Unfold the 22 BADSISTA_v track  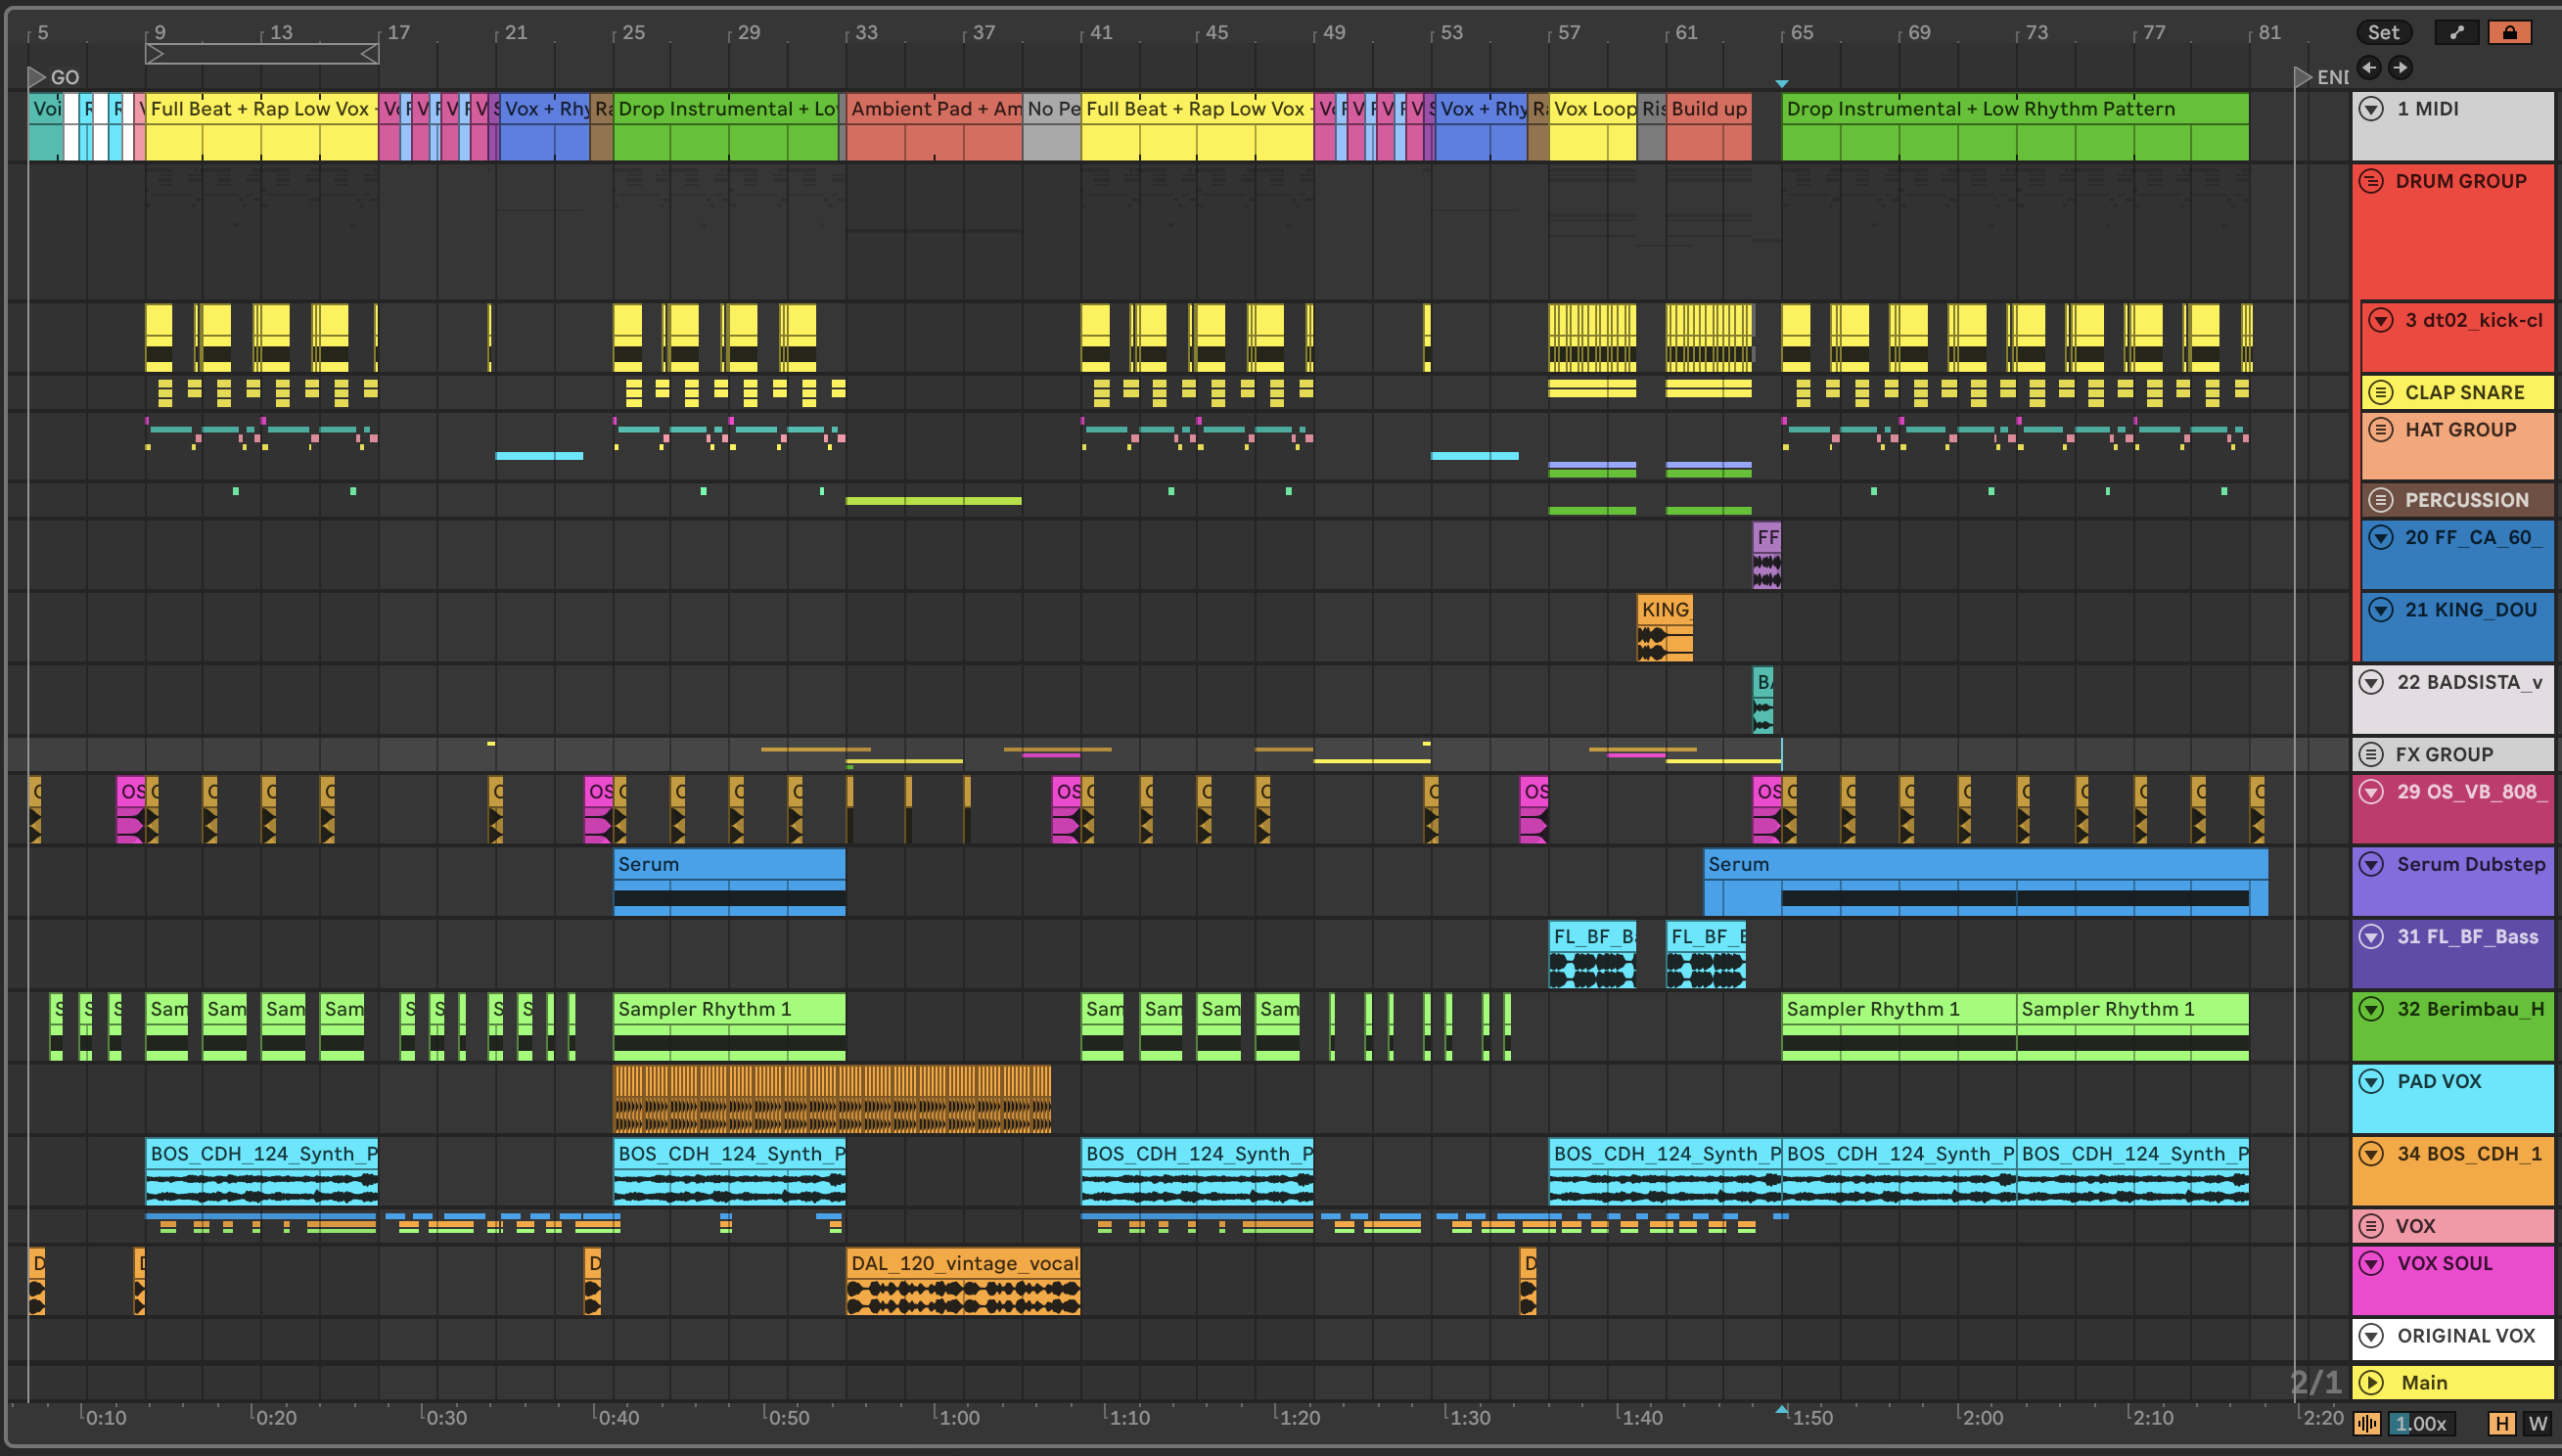pyautogui.click(x=2371, y=682)
